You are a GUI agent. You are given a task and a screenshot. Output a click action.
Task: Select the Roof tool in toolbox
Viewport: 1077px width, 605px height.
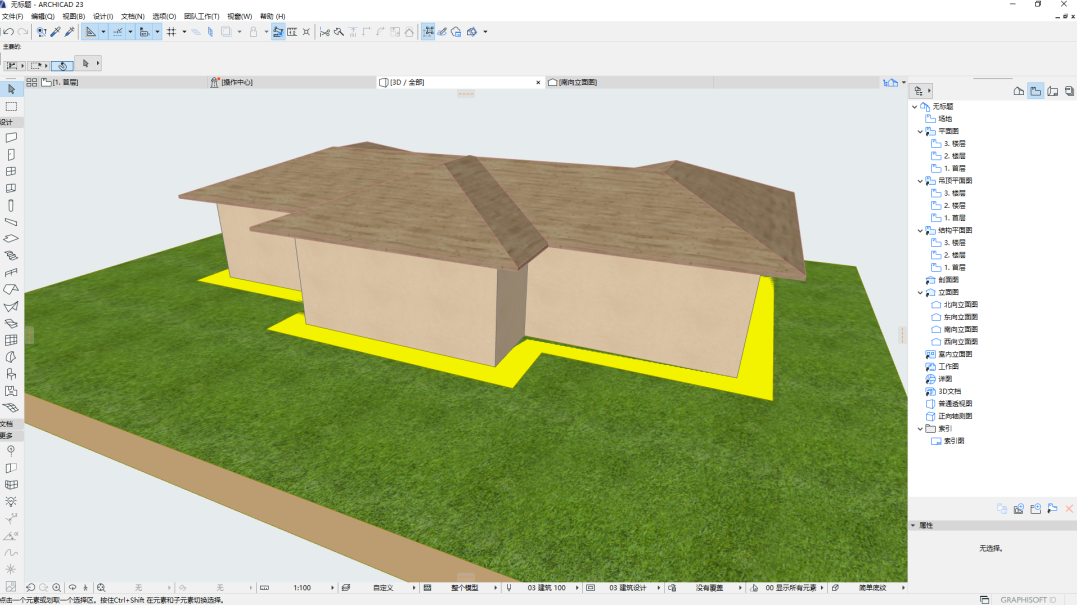(11, 289)
